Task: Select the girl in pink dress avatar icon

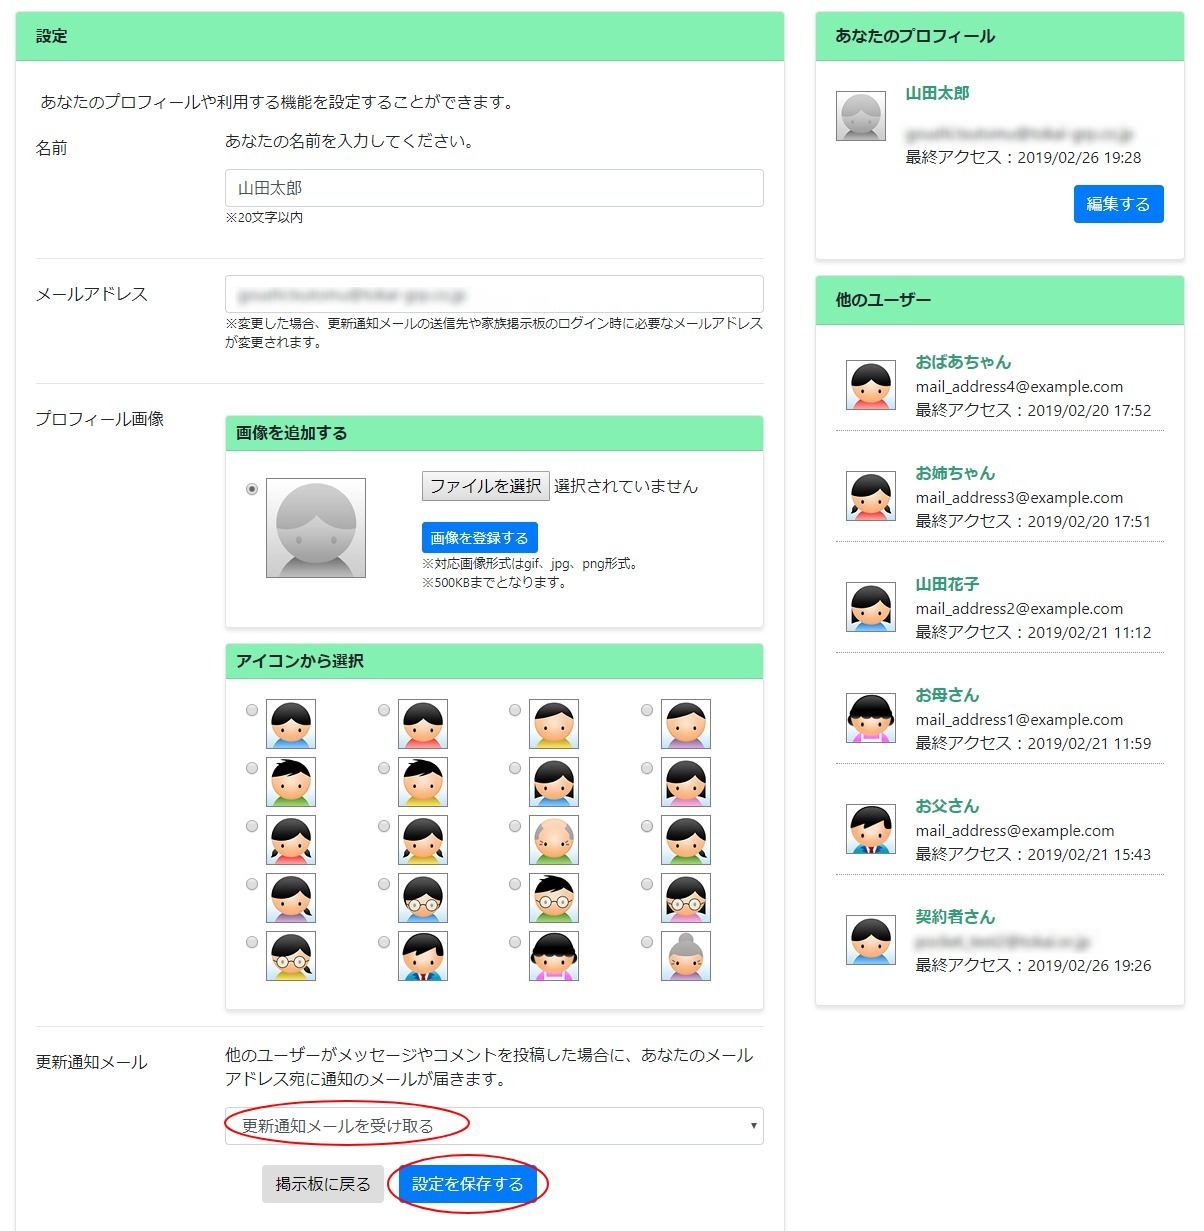Action: click(554, 955)
